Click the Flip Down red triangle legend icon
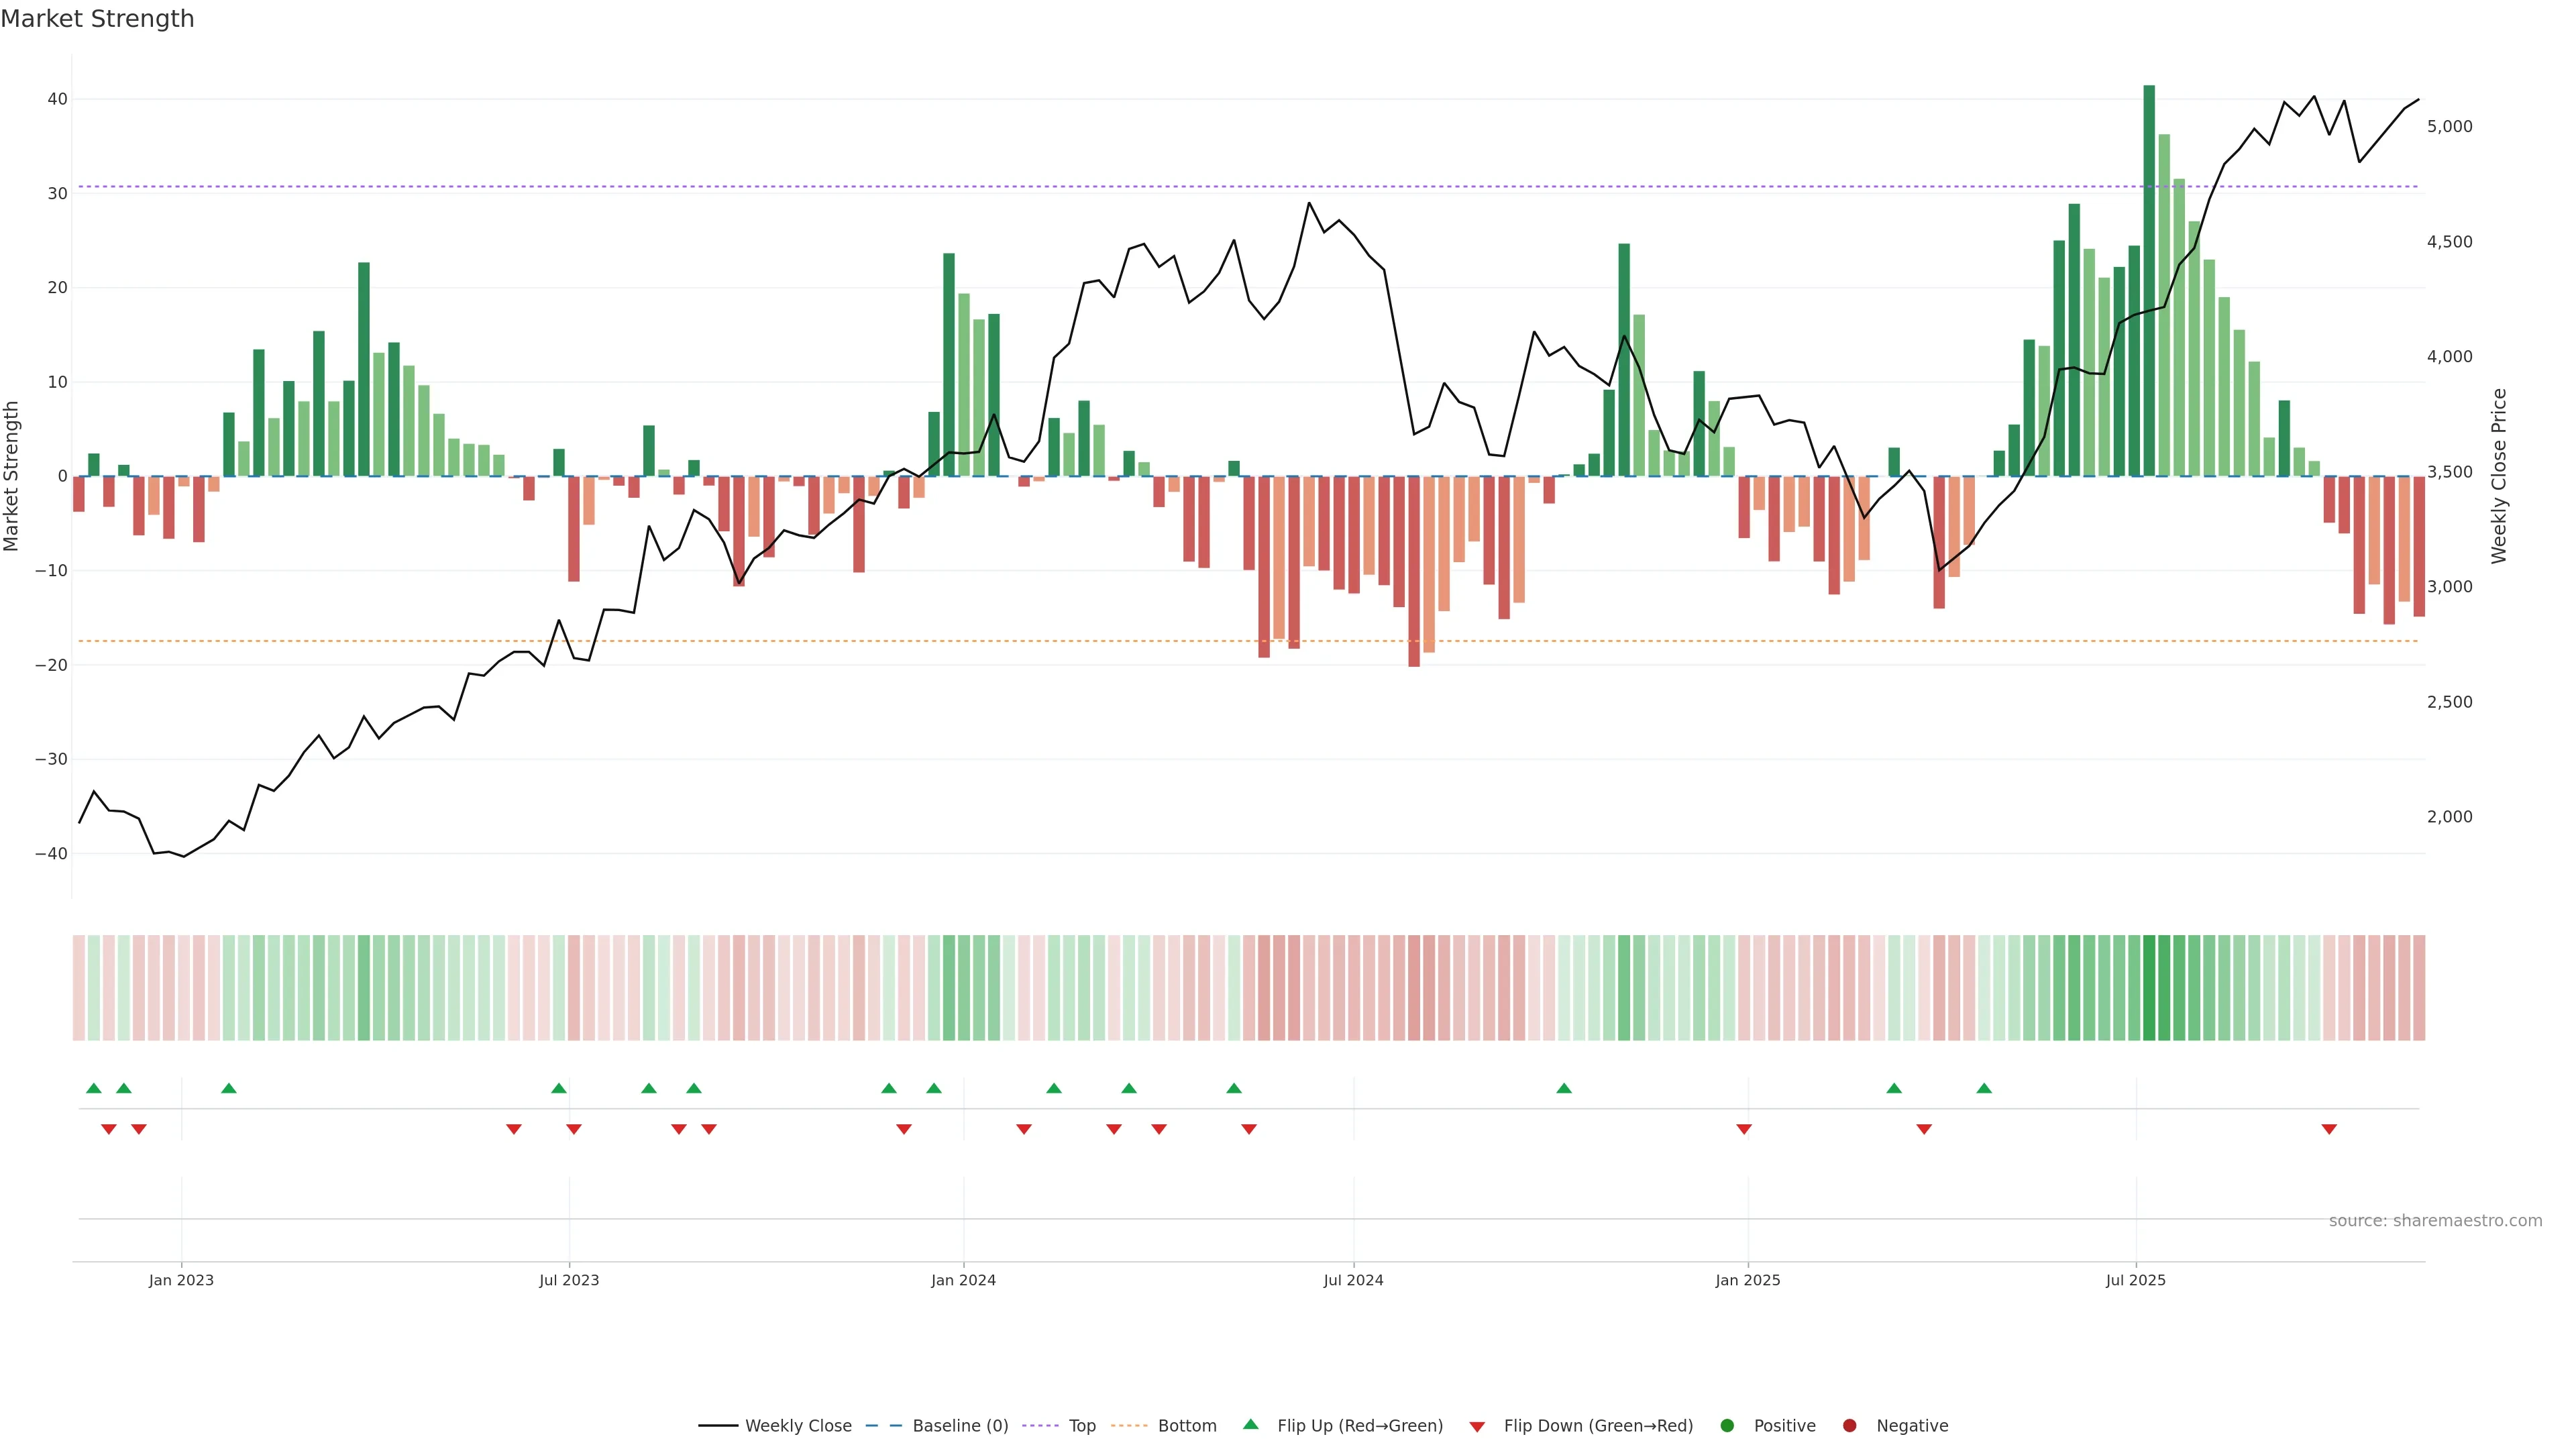The height and width of the screenshot is (1449, 2576). point(1477,1426)
